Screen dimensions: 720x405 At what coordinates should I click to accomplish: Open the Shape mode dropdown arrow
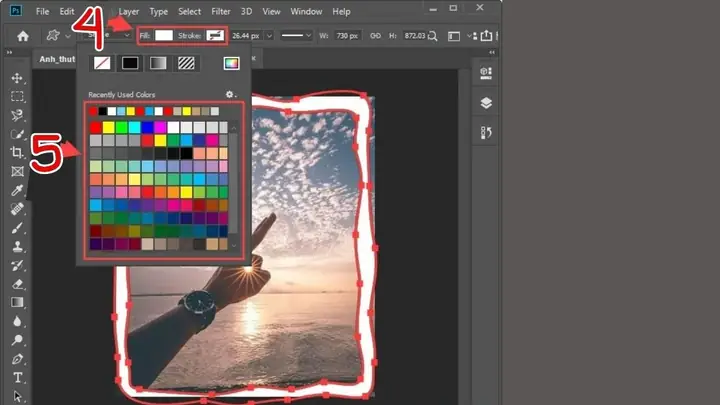coord(127,35)
